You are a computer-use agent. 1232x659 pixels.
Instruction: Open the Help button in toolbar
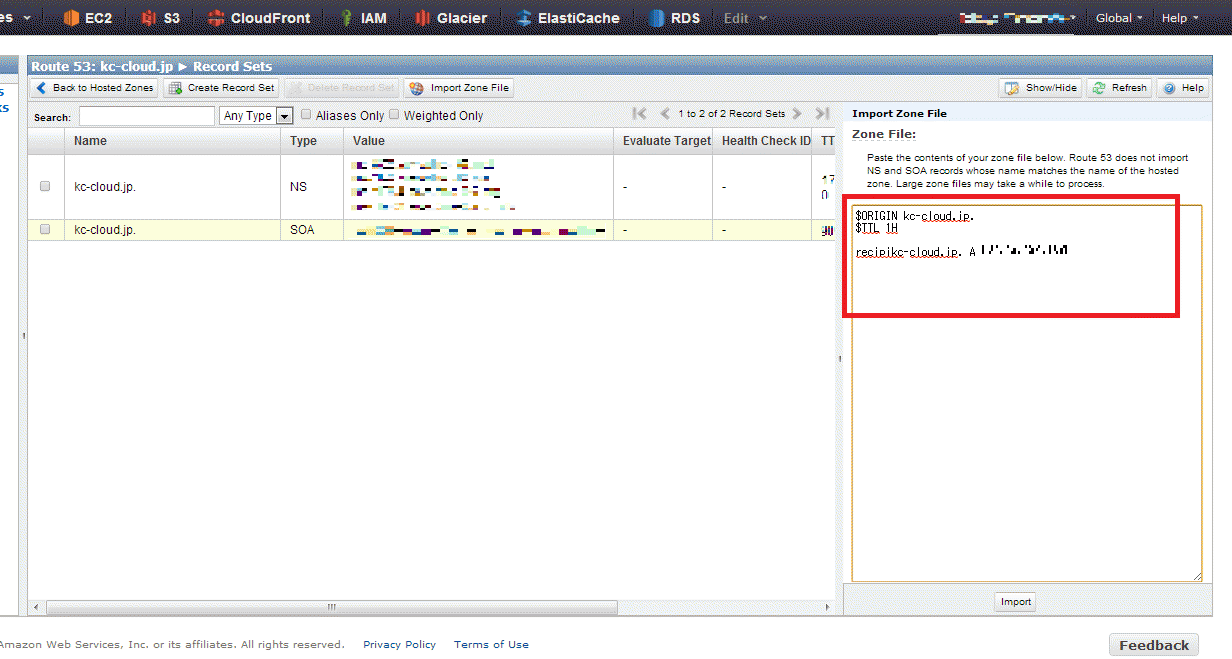click(x=1183, y=88)
